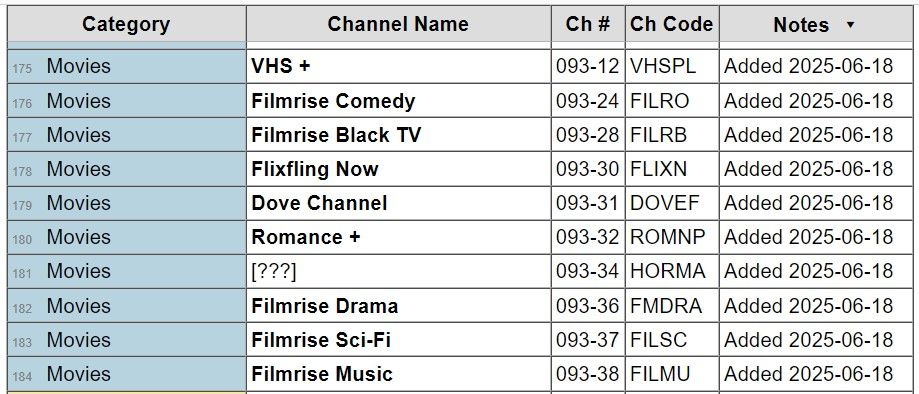Click the VHS + channel name cell
Viewport: 919px width, 394px height.
(x=399, y=66)
